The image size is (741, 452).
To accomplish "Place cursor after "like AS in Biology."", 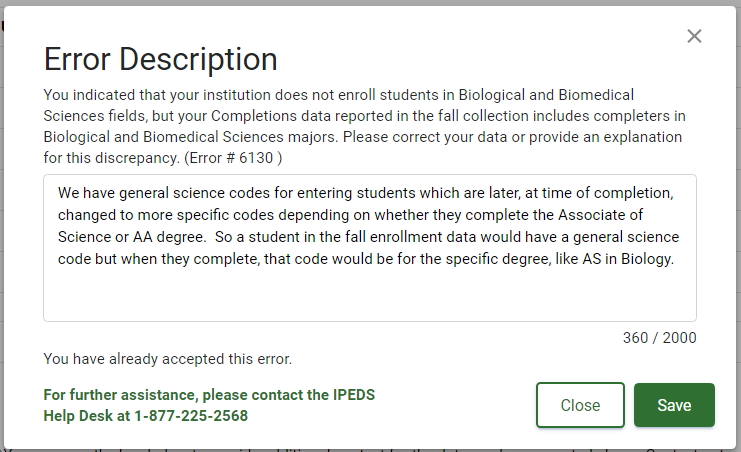I will [x=675, y=259].
